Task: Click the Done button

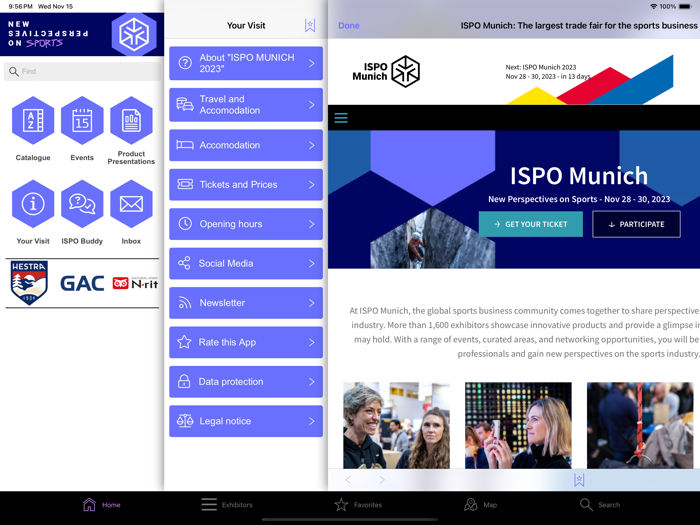Action: click(349, 25)
